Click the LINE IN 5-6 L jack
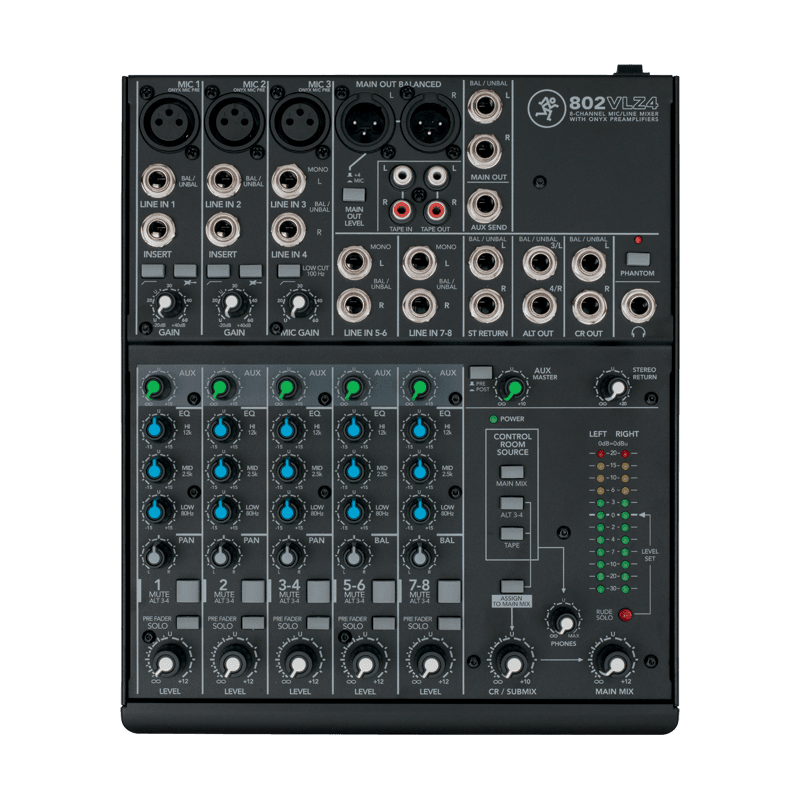The image size is (800, 800). [354, 263]
